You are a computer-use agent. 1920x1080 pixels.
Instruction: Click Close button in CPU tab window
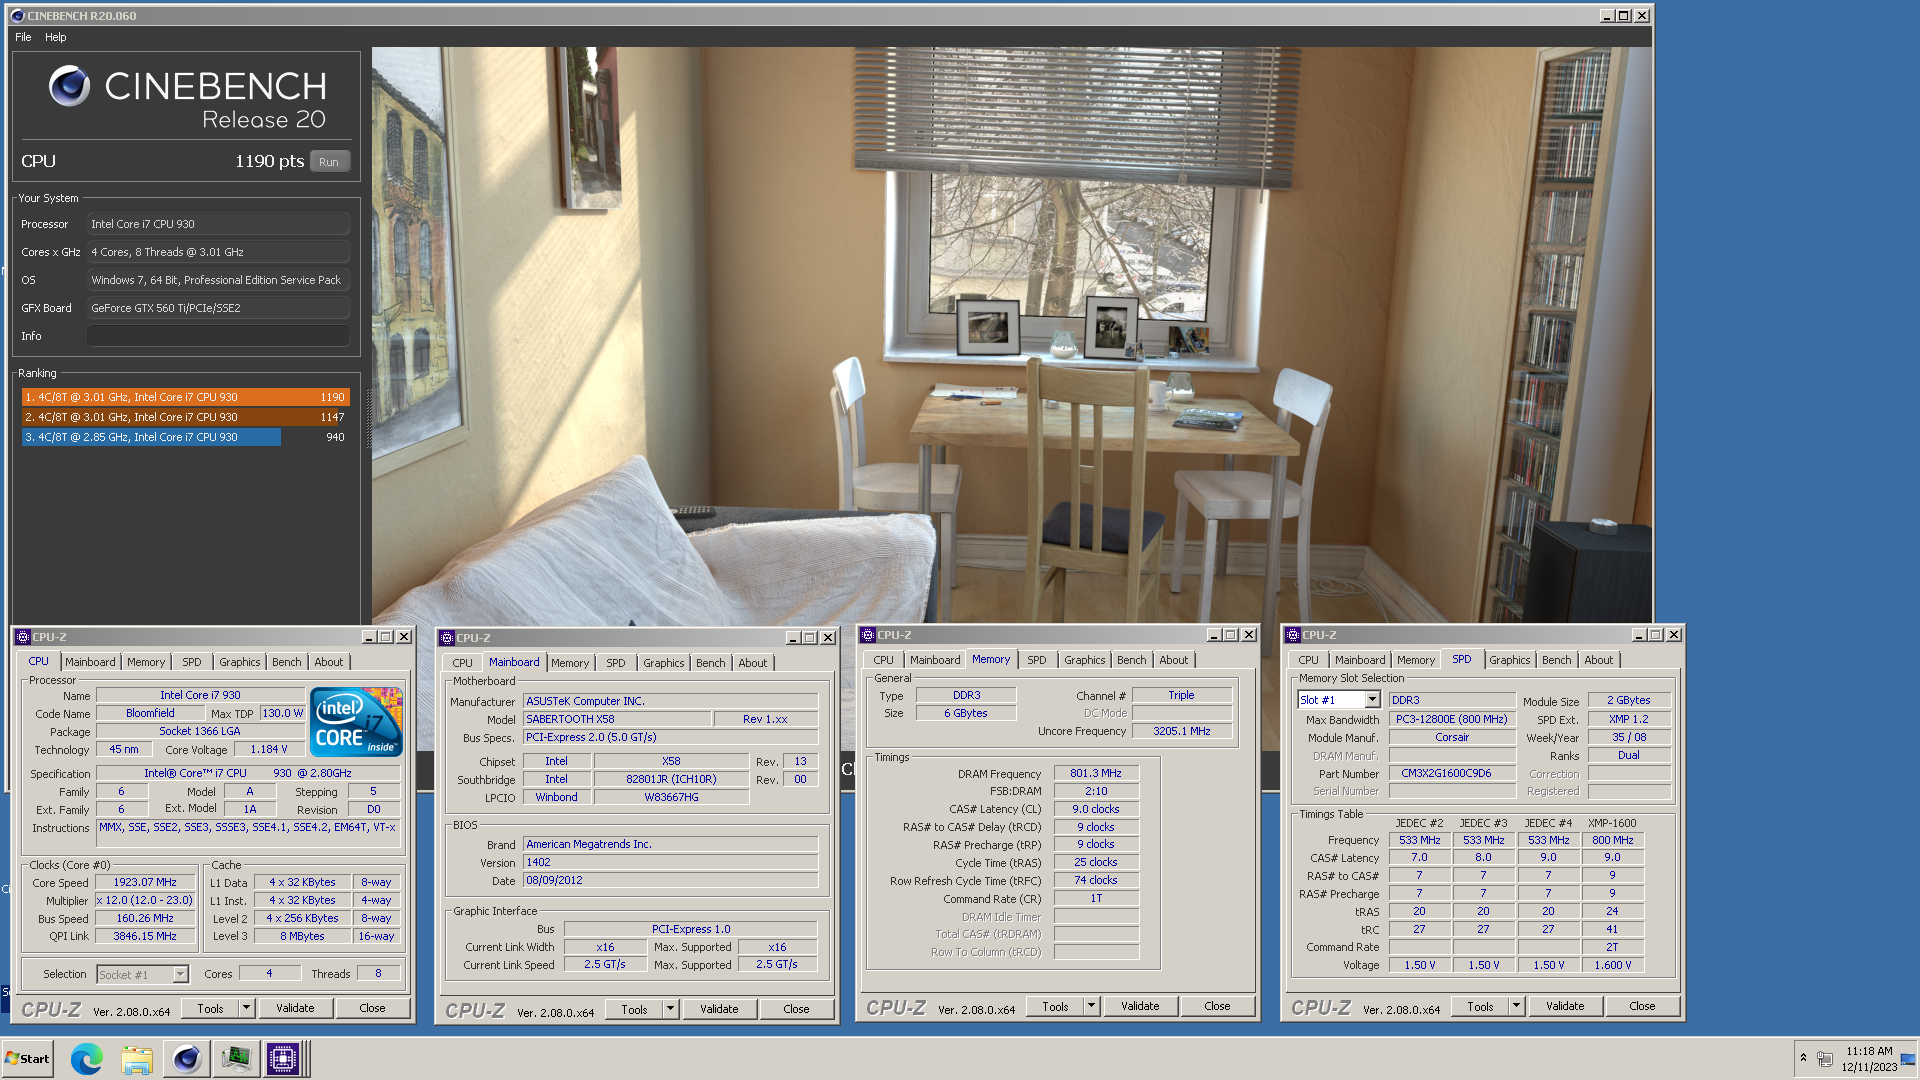[372, 1009]
